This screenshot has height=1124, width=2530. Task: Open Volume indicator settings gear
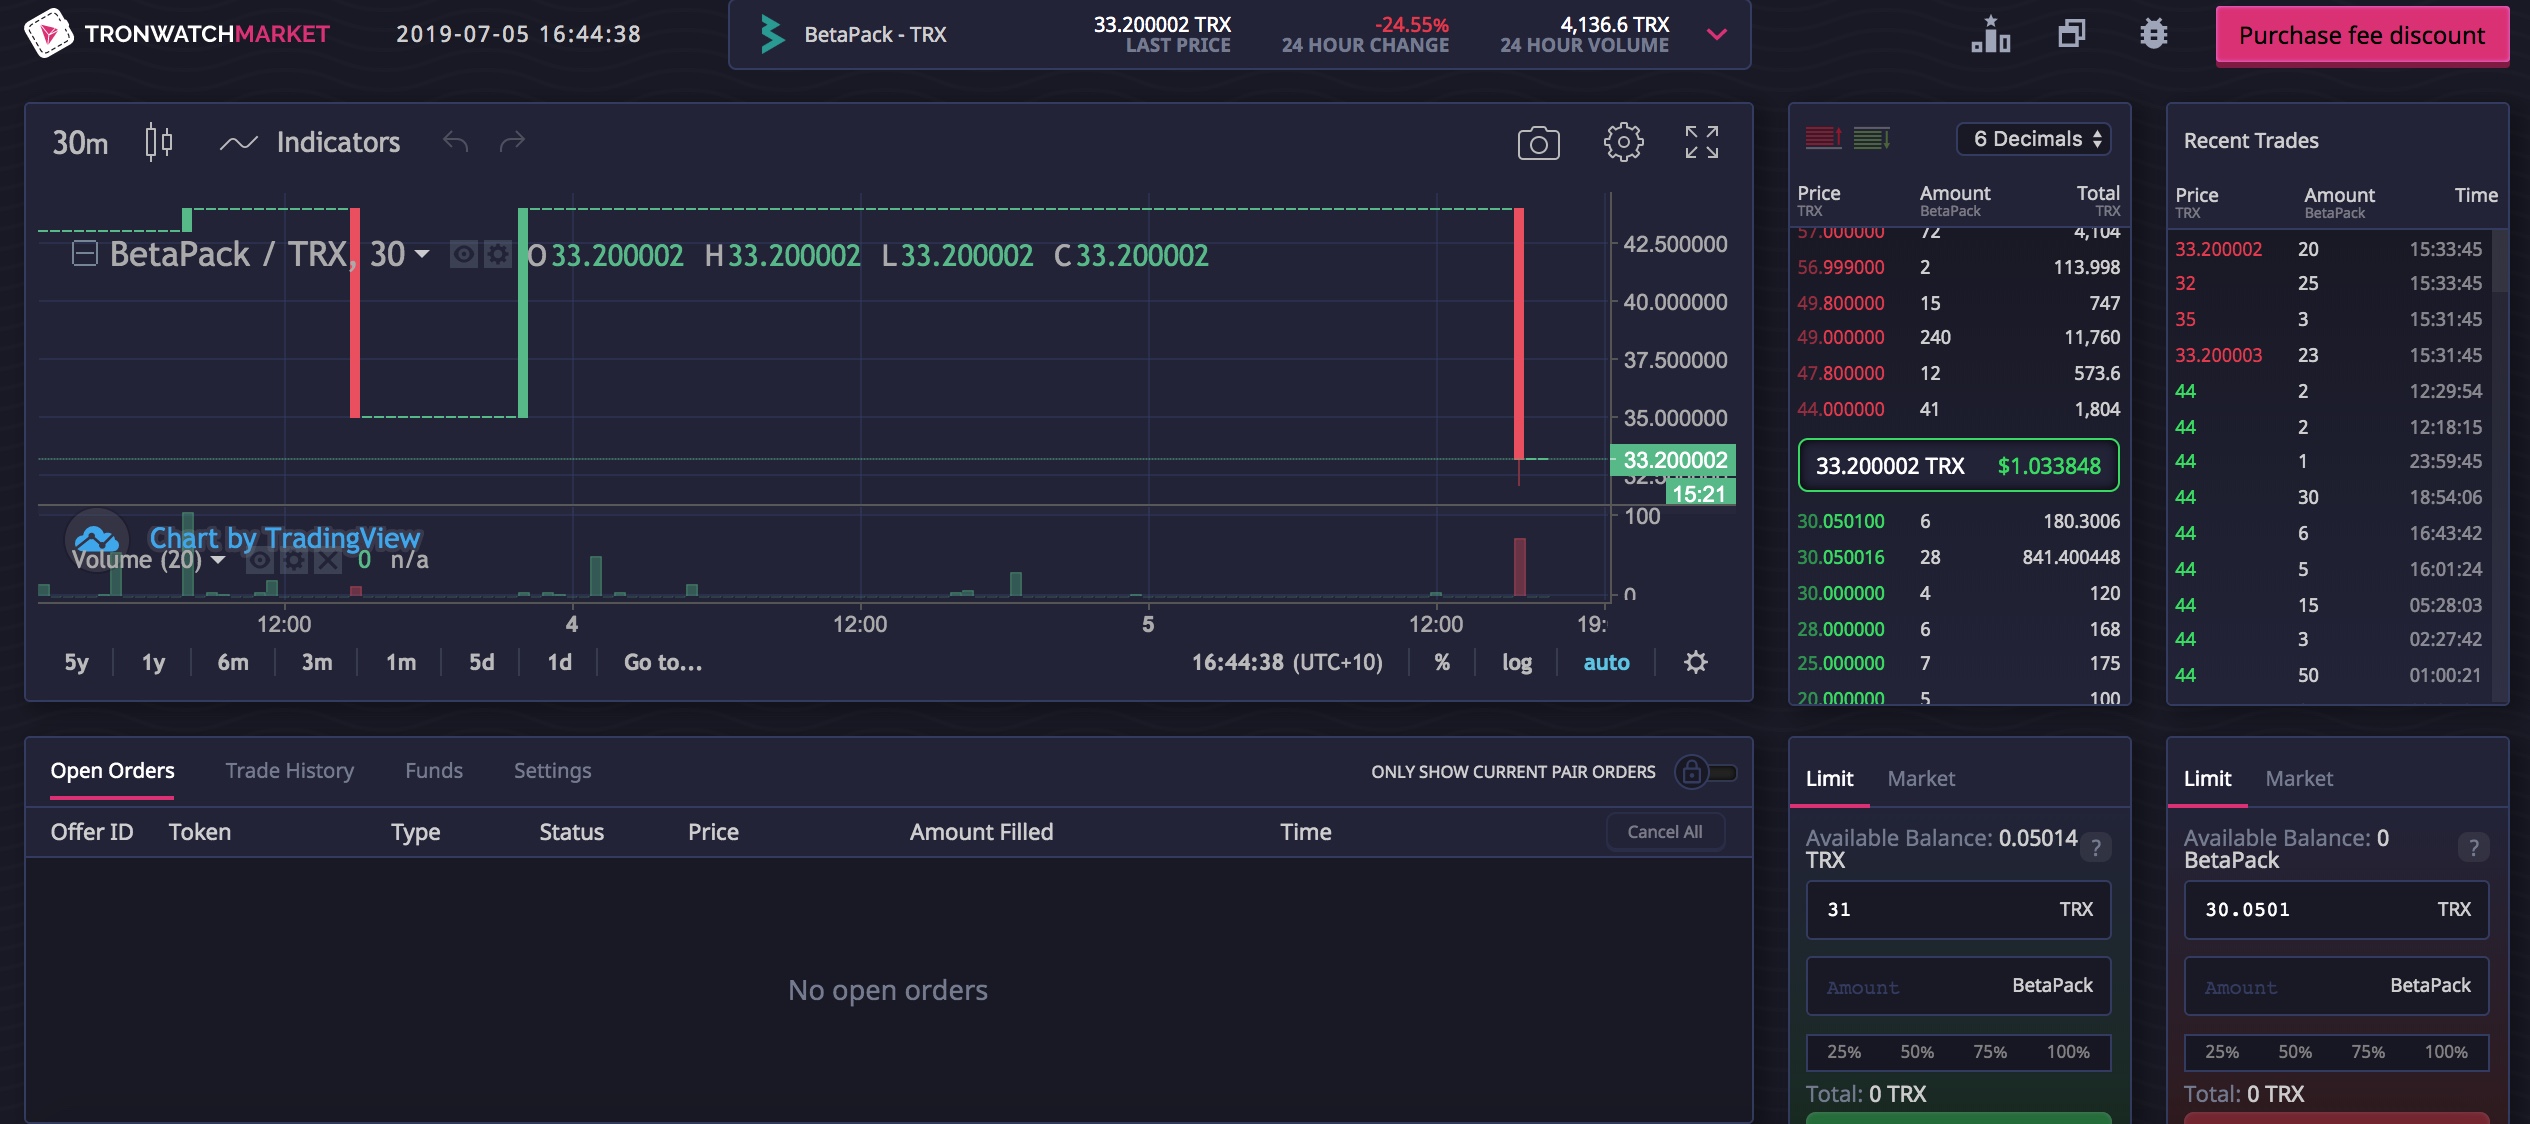point(293,560)
